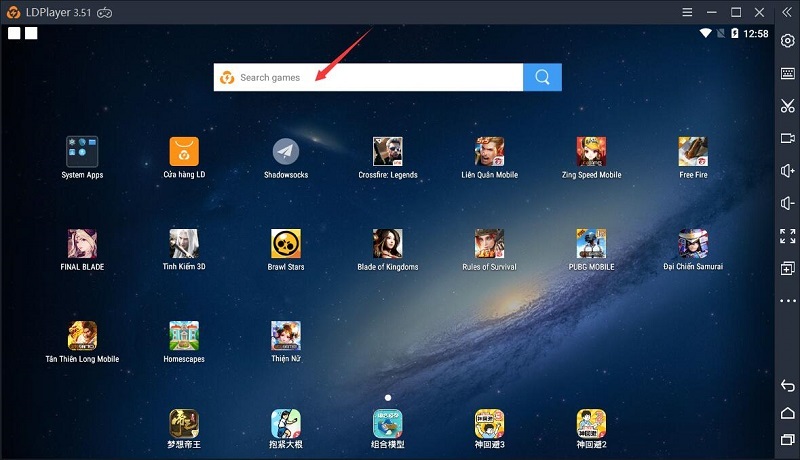The height and width of the screenshot is (460, 800).
Task: Select the home screen page indicator dot
Action: tap(388, 397)
